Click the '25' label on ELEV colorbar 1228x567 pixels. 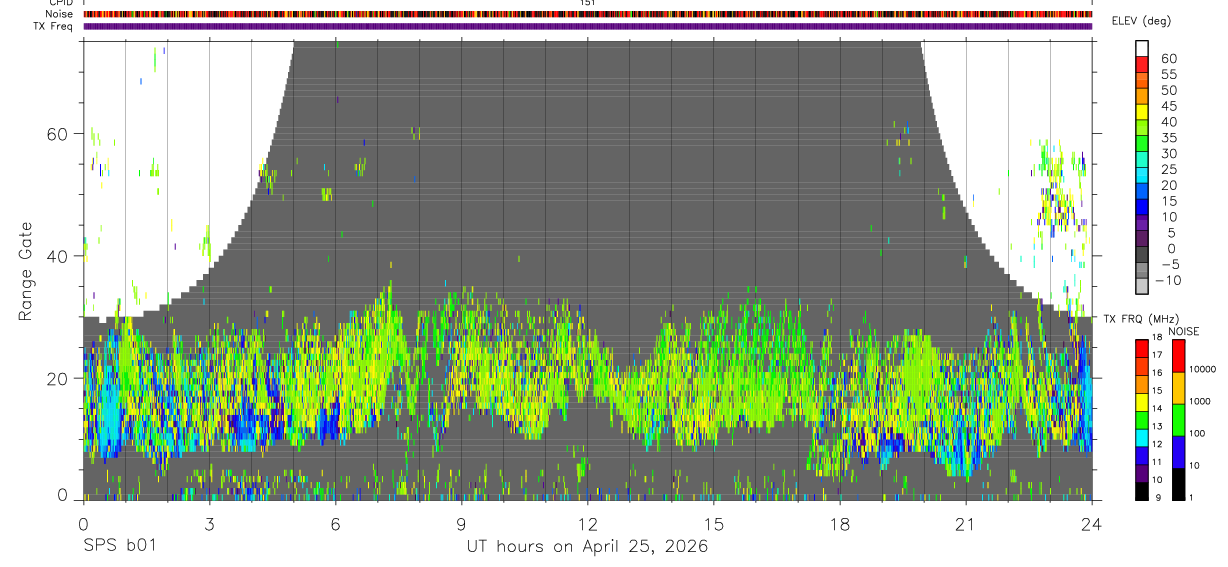click(x=1169, y=169)
